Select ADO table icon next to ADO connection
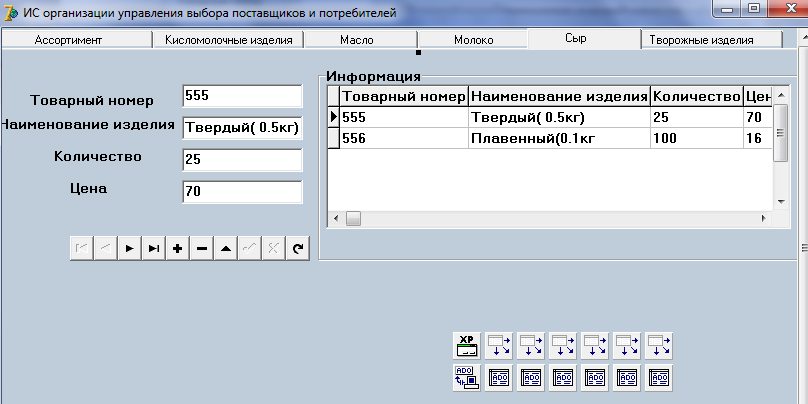This screenshot has width=808, height=404. click(499, 378)
